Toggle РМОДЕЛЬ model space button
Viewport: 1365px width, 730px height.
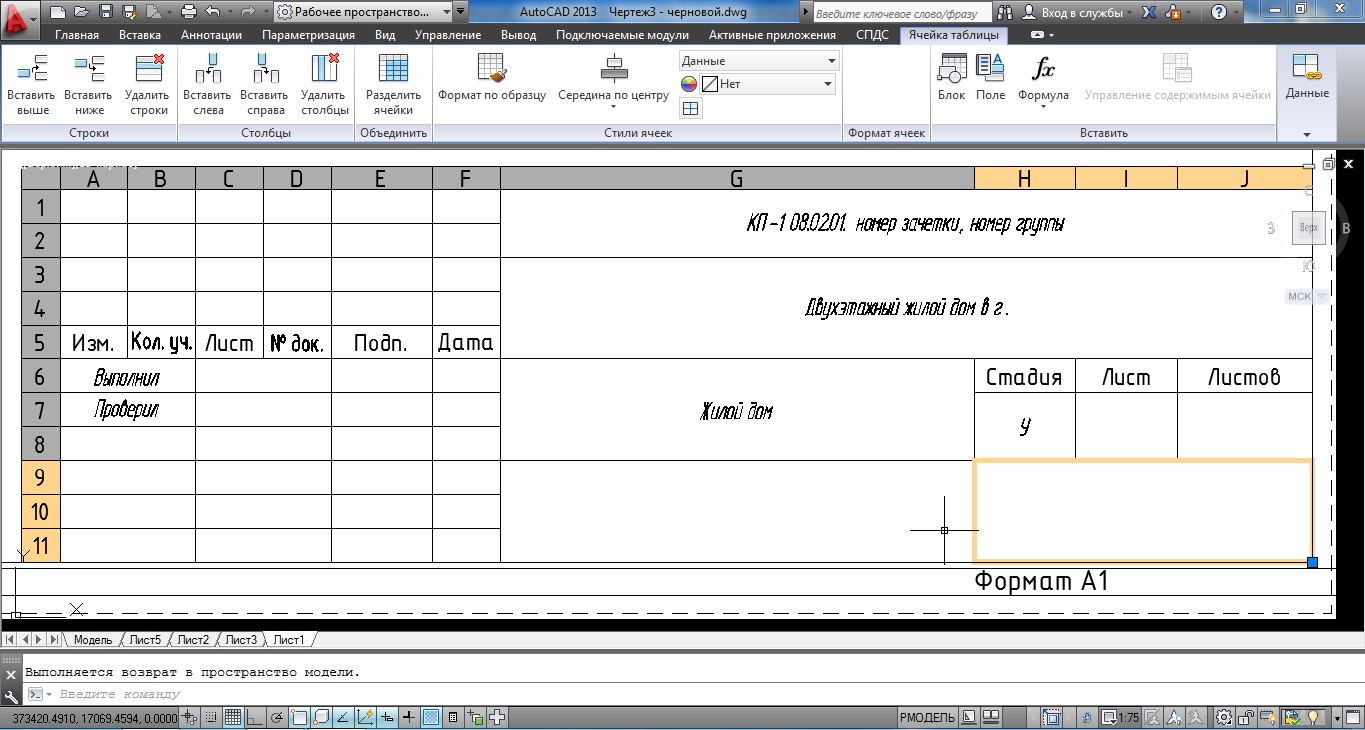click(927, 717)
